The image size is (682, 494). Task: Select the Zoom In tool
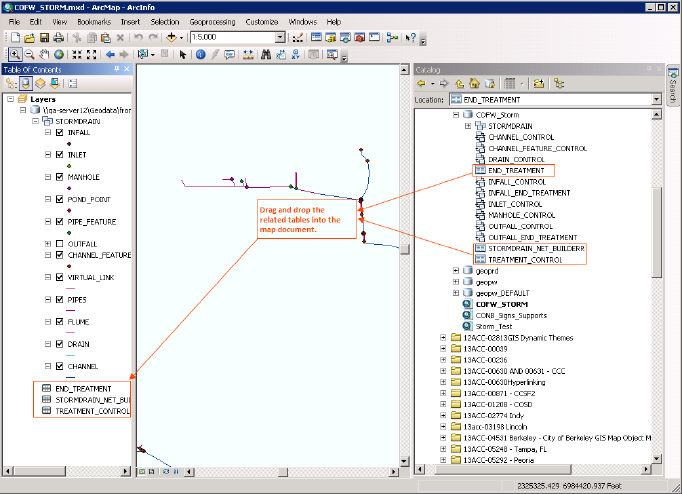click(14, 54)
